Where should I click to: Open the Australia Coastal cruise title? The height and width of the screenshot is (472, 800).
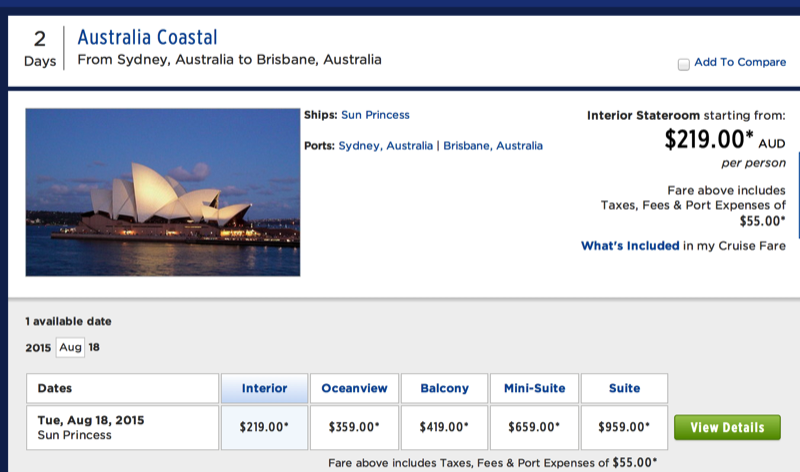(x=147, y=39)
